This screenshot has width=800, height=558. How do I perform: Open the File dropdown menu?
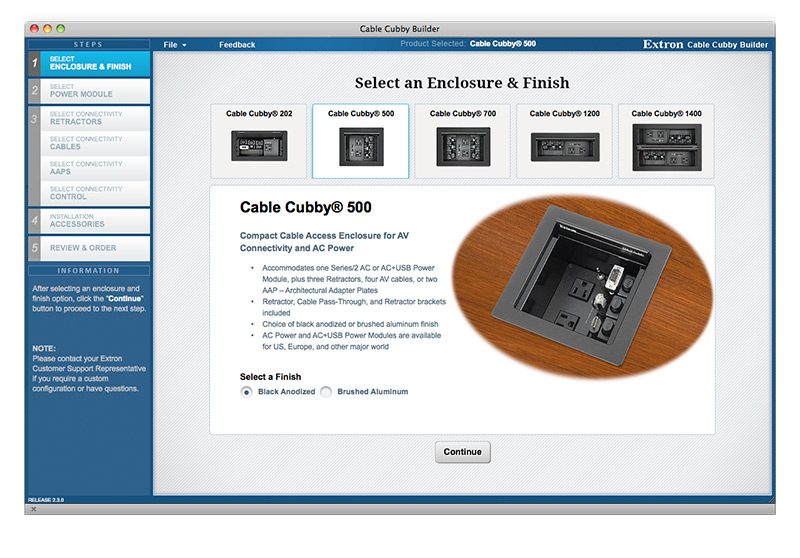pos(175,45)
